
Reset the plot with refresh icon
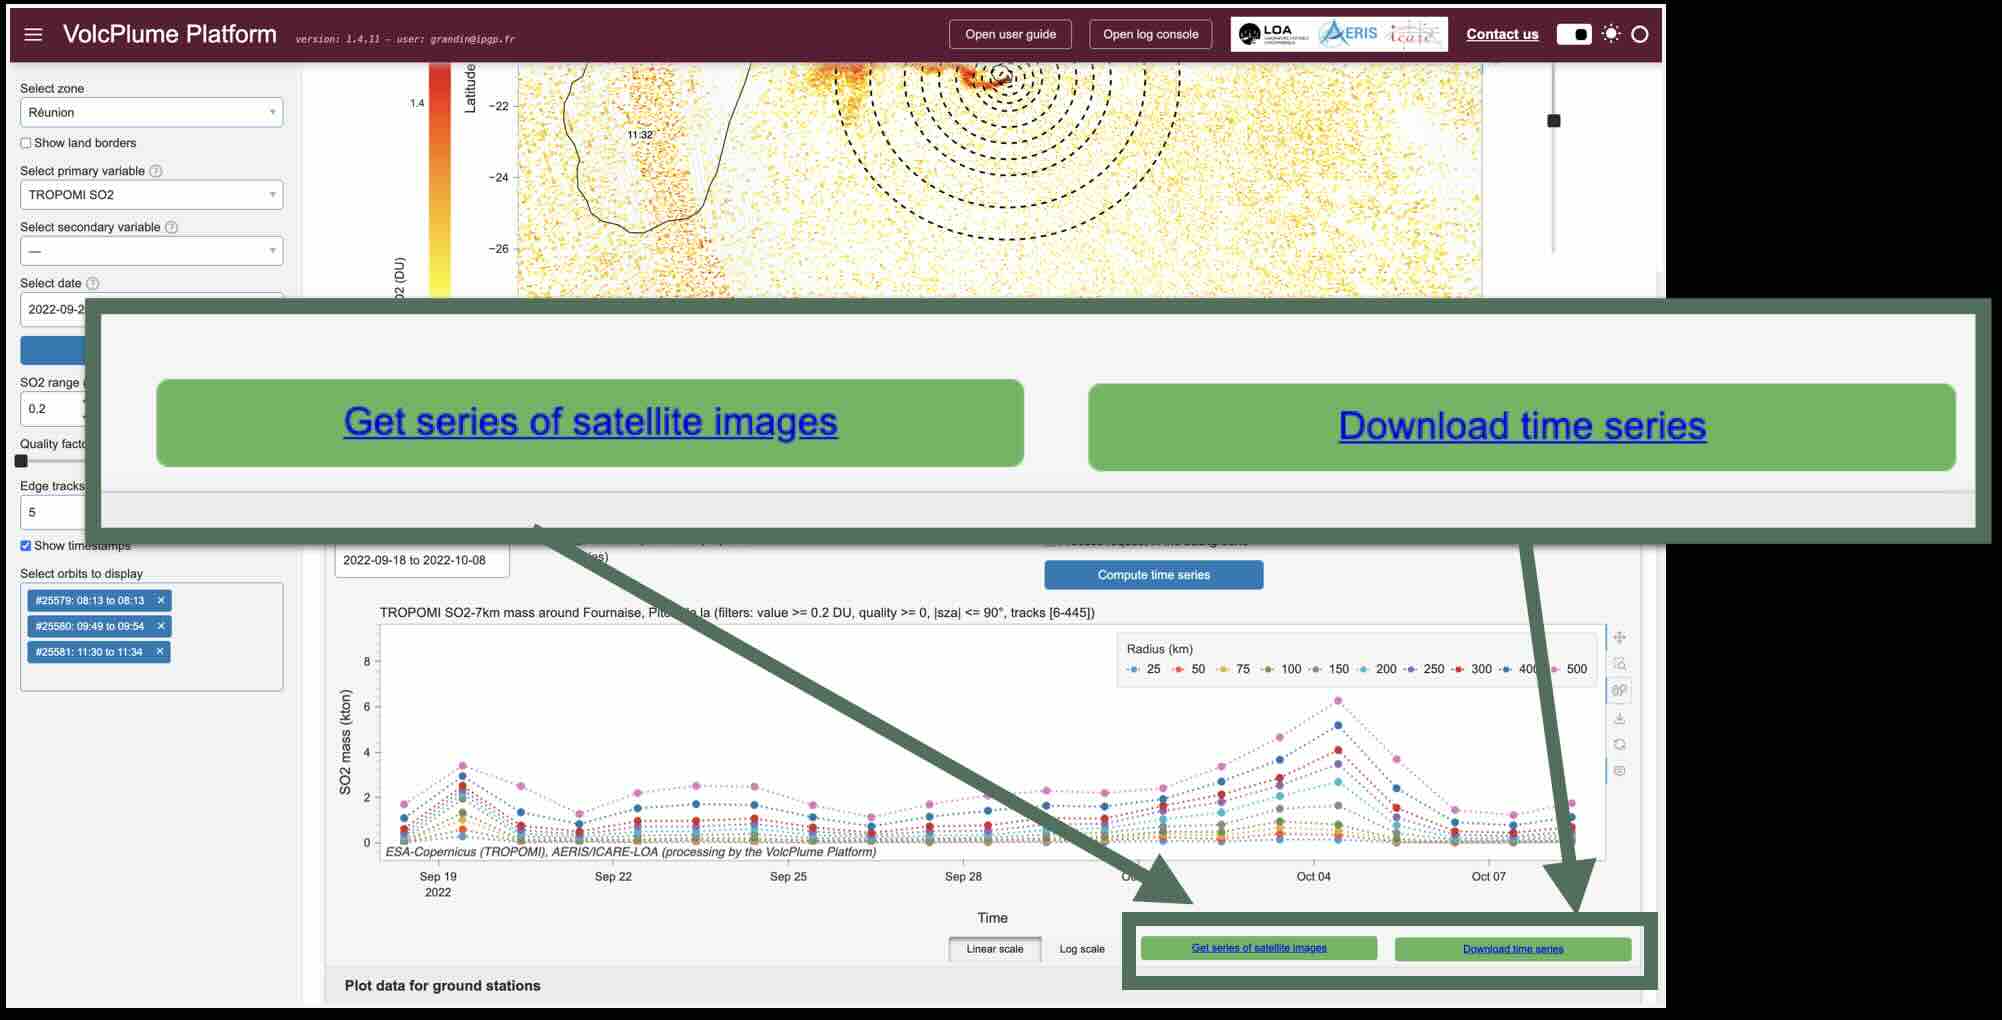click(x=1619, y=745)
